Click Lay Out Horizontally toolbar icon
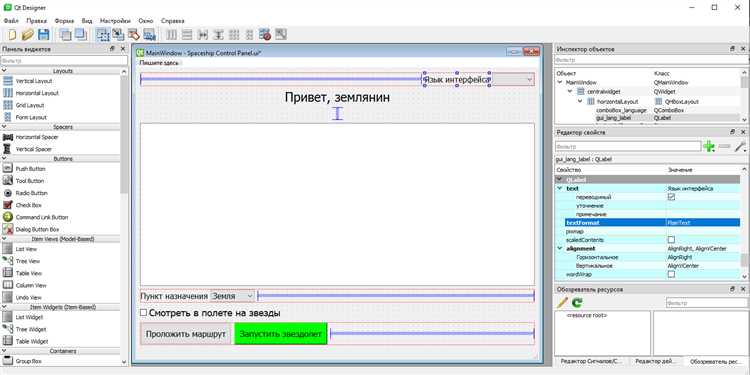750x375 pixels. (x=171, y=34)
